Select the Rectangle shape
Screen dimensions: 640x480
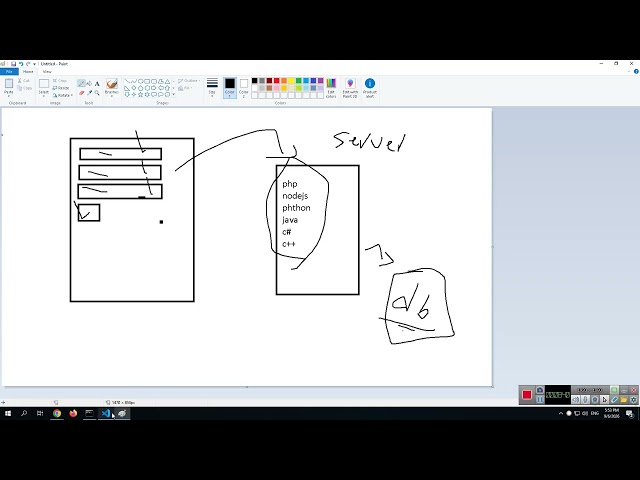[x=147, y=81]
